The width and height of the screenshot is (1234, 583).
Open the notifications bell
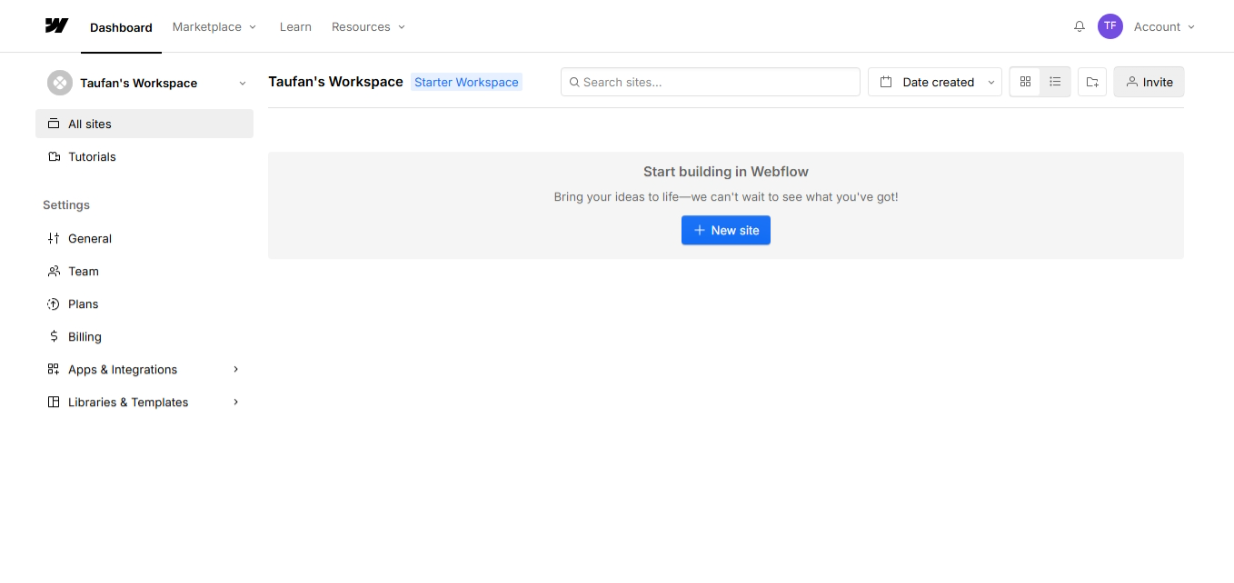point(1079,27)
